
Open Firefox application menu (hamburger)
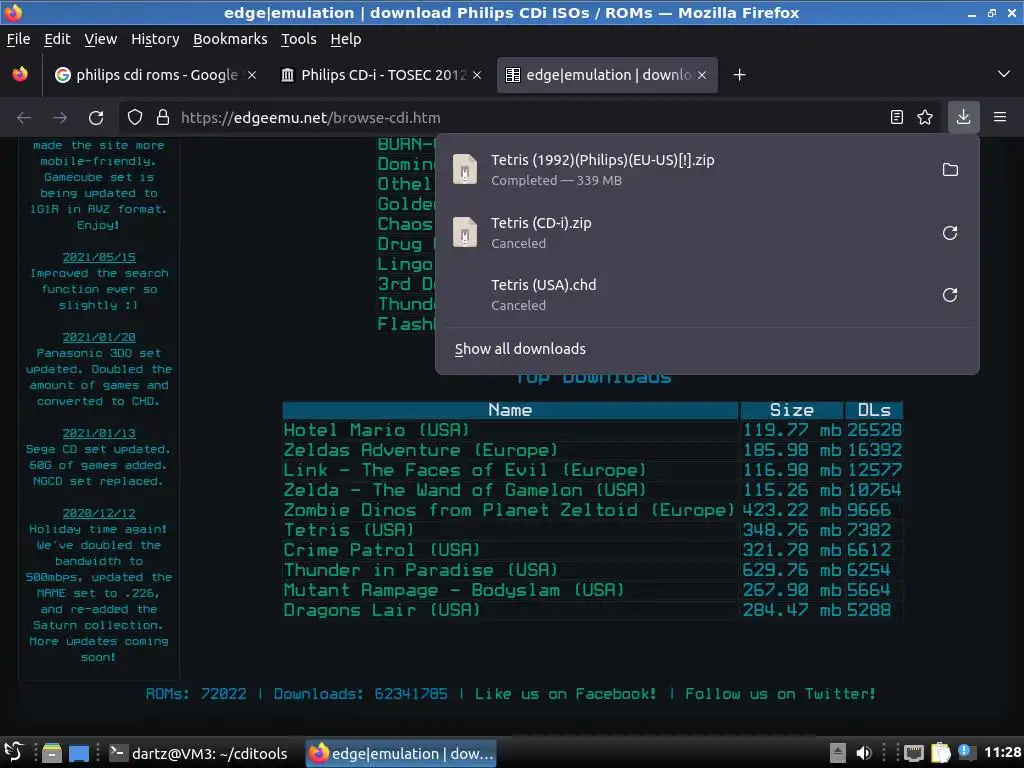pyautogui.click(x=1000, y=118)
